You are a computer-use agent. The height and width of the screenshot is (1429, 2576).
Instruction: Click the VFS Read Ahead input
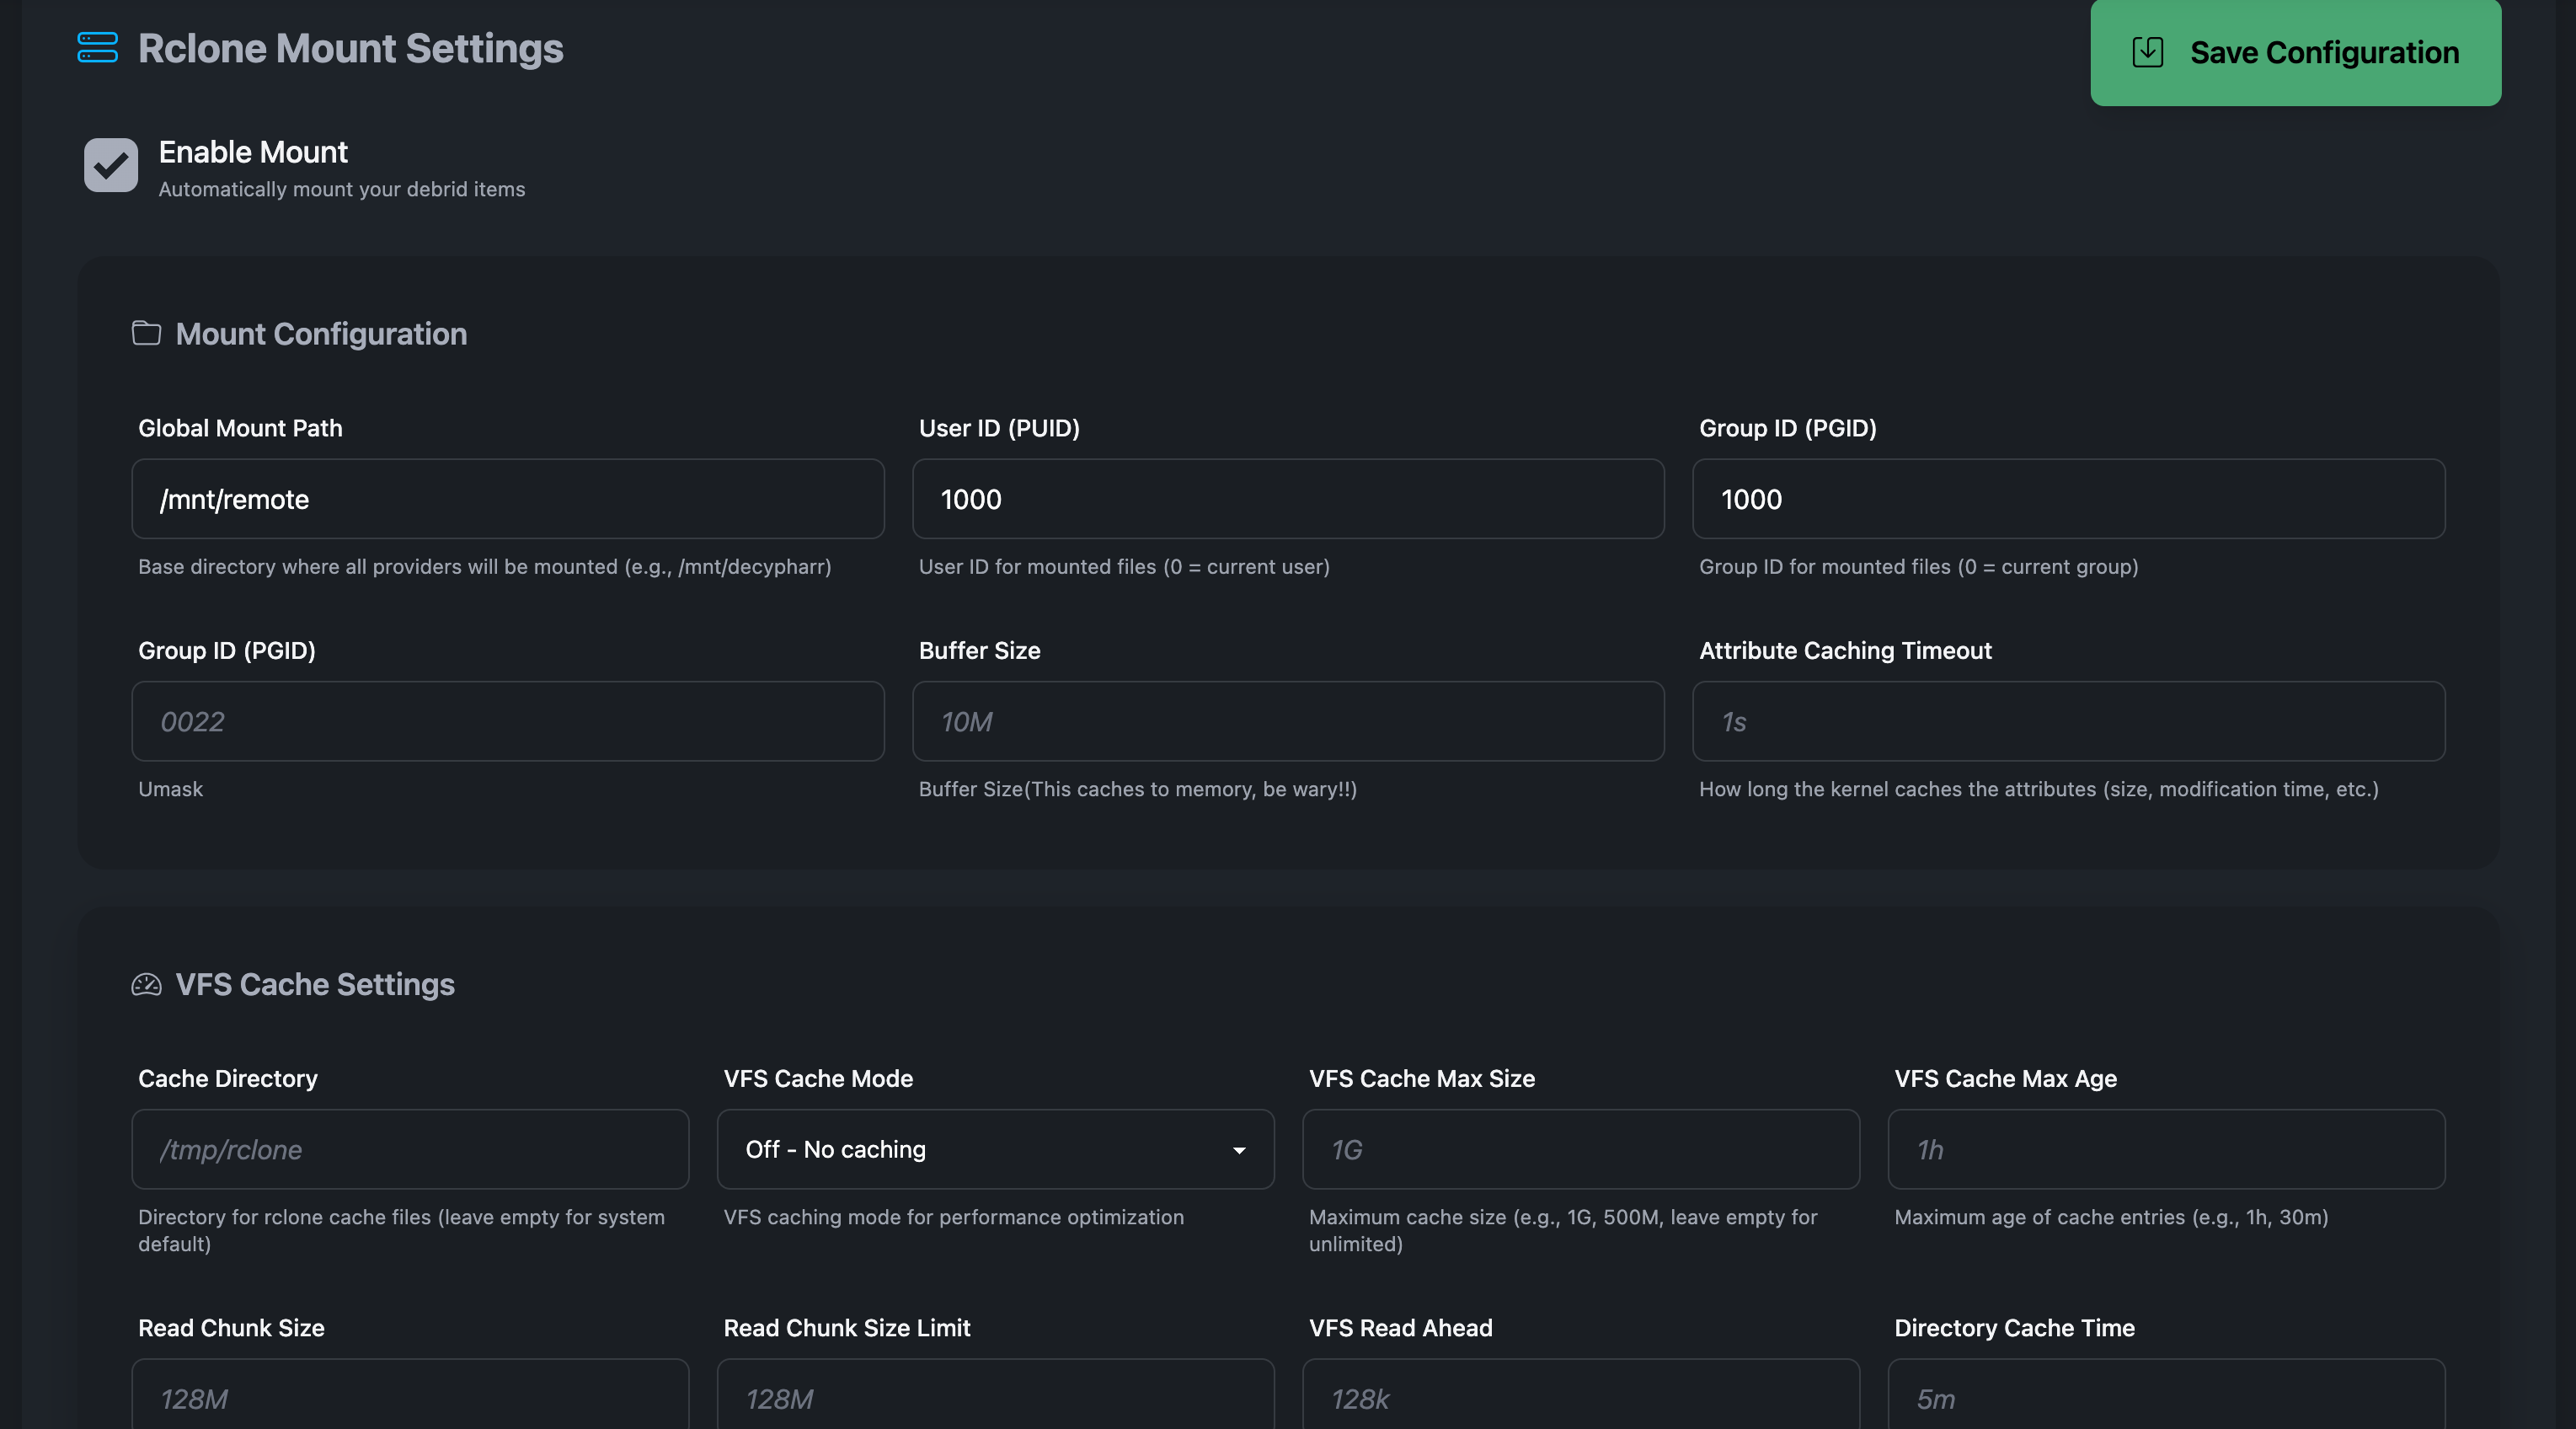click(x=1580, y=1397)
